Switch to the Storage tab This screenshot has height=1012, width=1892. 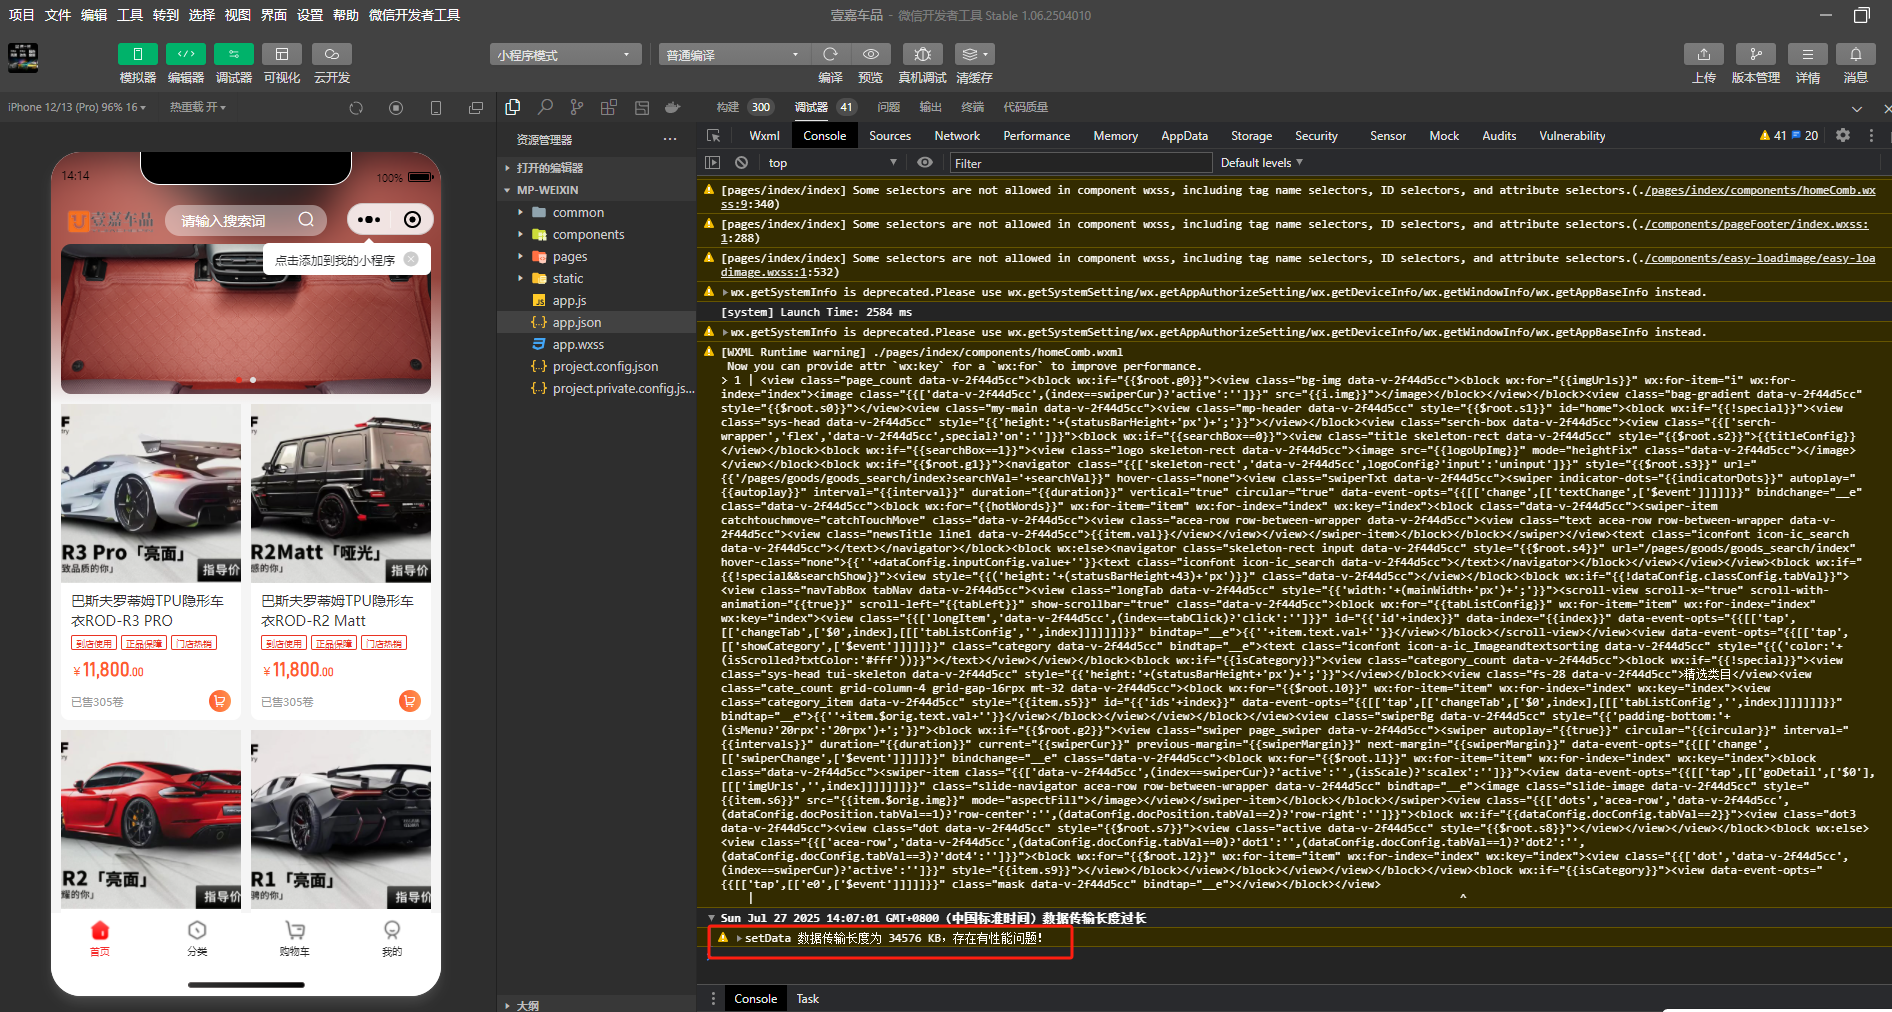coord(1251,136)
